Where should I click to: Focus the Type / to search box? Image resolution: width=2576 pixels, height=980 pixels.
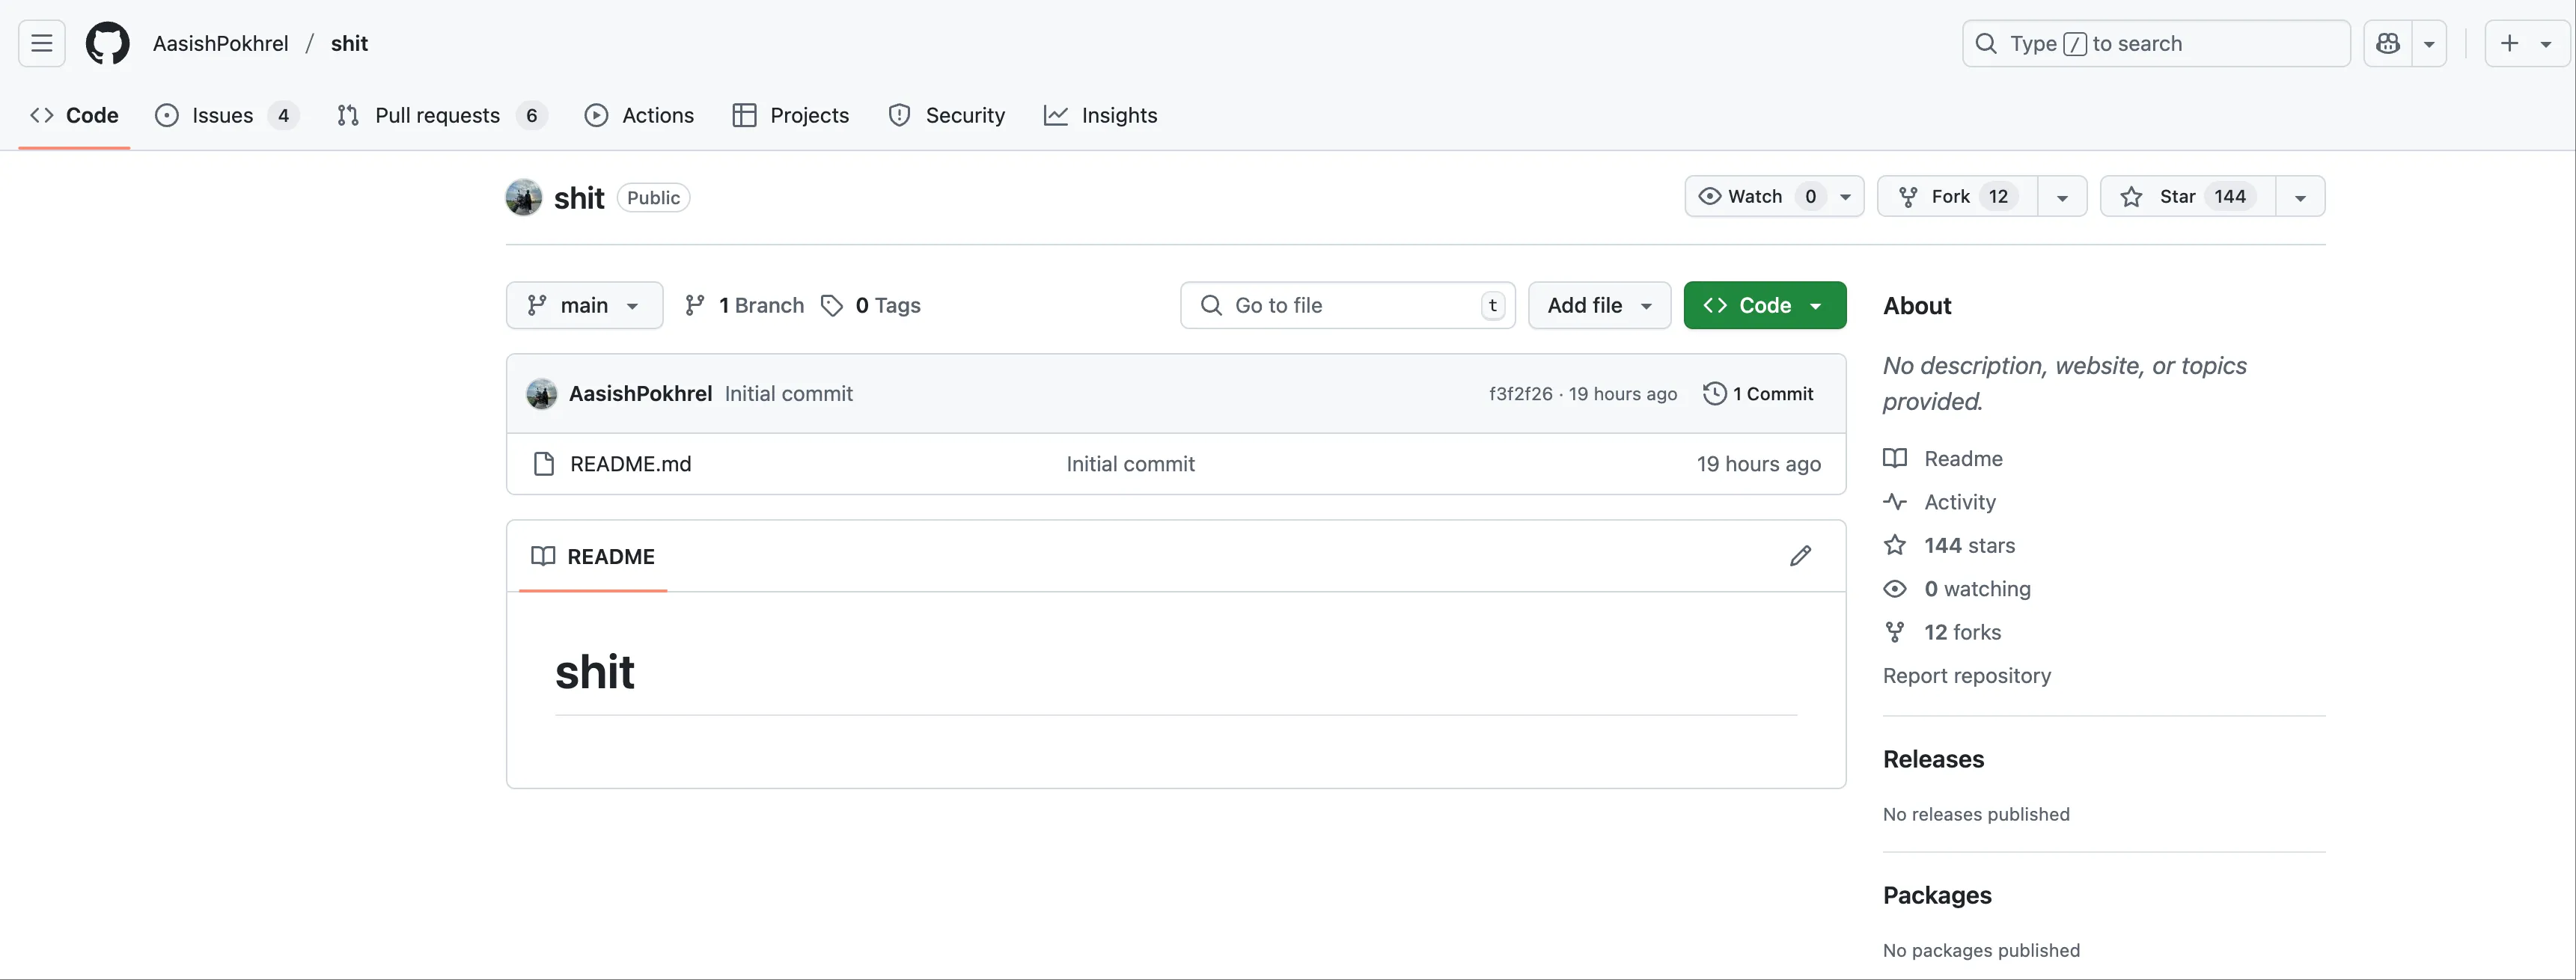(x=2156, y=43)
